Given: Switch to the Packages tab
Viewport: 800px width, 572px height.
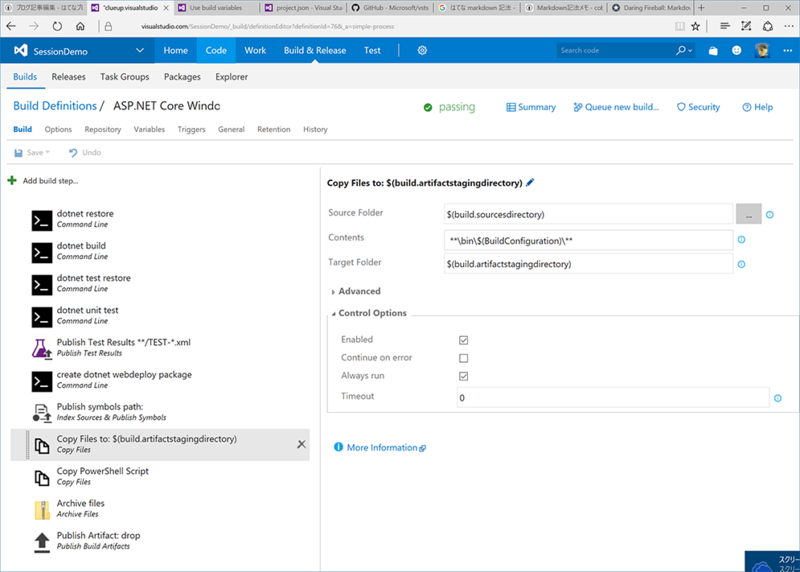Looking at the screenshot, I should pyautogui.click(x=182, y=77).
